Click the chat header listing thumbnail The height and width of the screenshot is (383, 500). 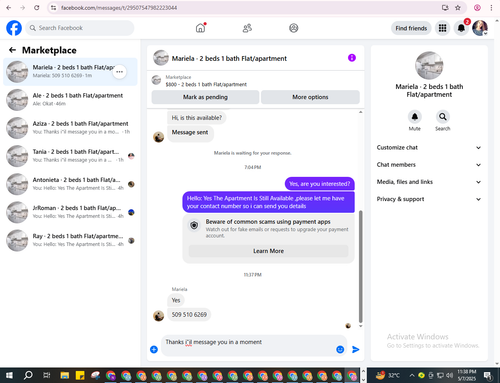(161, 58)
